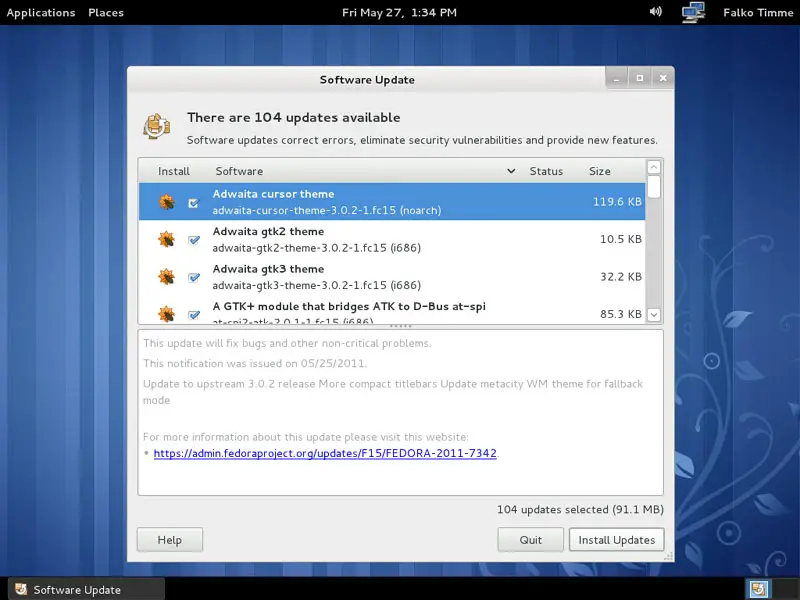Select Software Update in the bottom taskbar
This screenshot has width=800, height=600.
(87, 589)
